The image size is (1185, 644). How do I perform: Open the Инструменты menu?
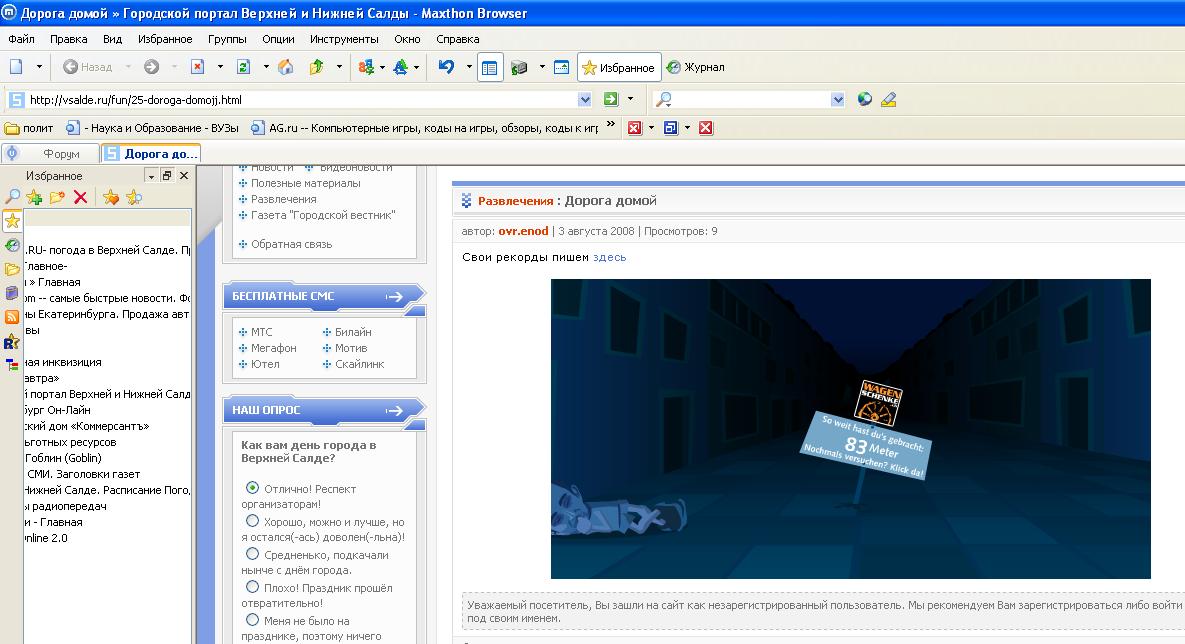tap(344, 39)
